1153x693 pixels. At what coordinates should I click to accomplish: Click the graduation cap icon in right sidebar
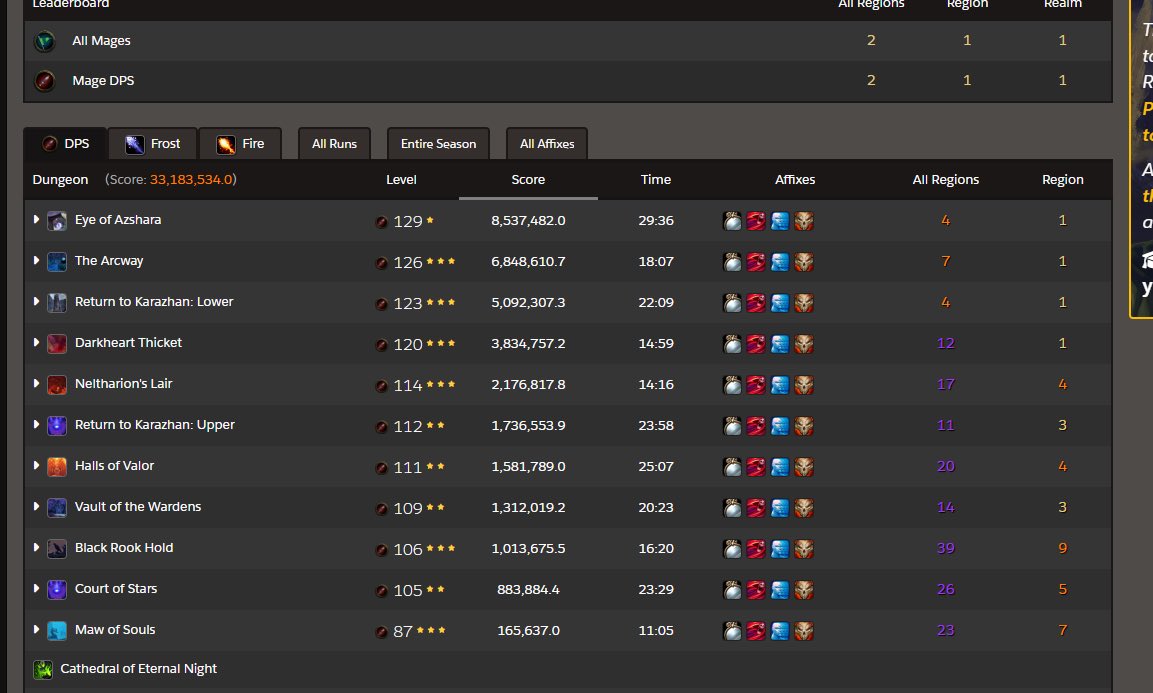coord(1147,259)
